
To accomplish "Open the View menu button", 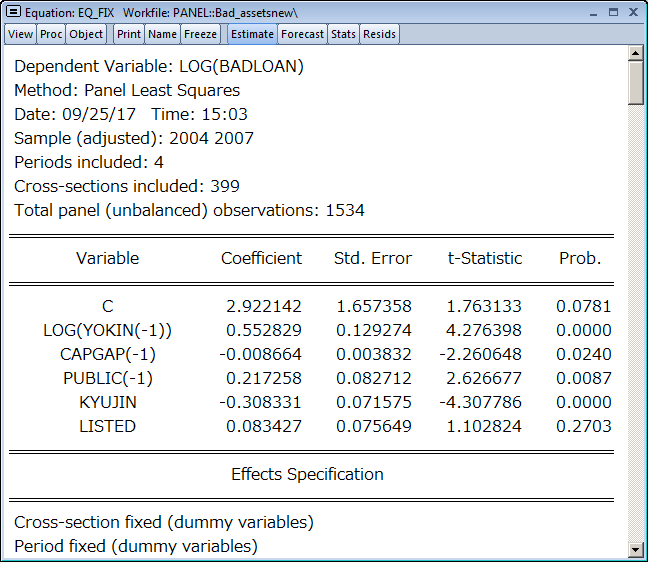I will (21, 34).
